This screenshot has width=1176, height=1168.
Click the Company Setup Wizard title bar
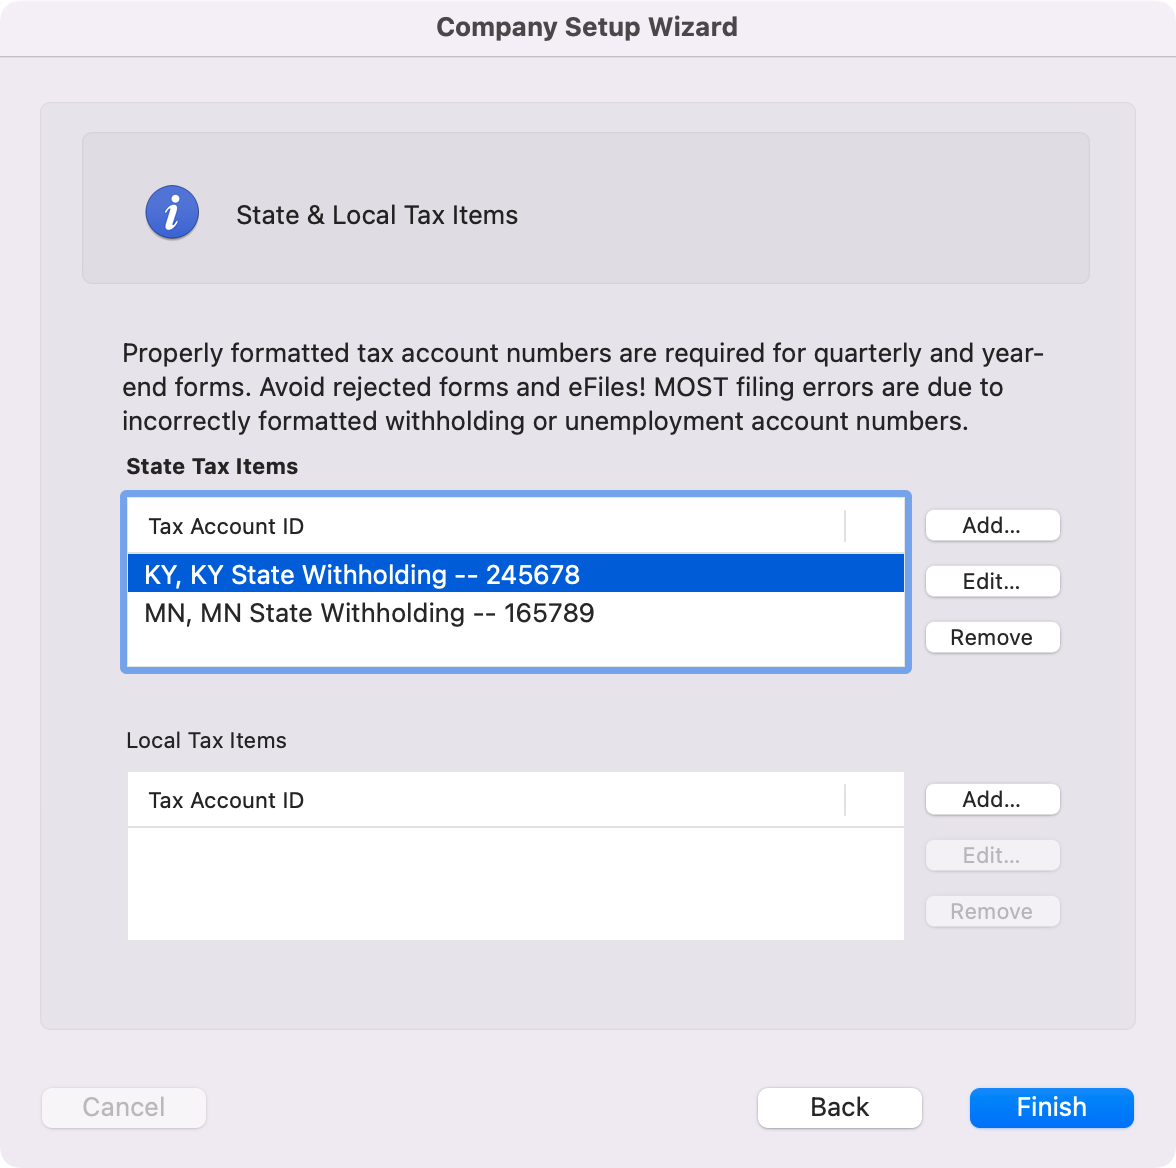[587, 27]
